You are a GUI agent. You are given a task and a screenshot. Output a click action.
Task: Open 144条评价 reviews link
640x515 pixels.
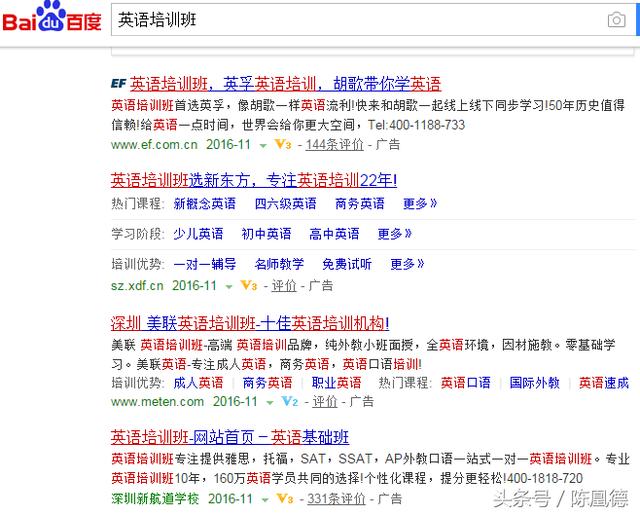coord(335,144)
